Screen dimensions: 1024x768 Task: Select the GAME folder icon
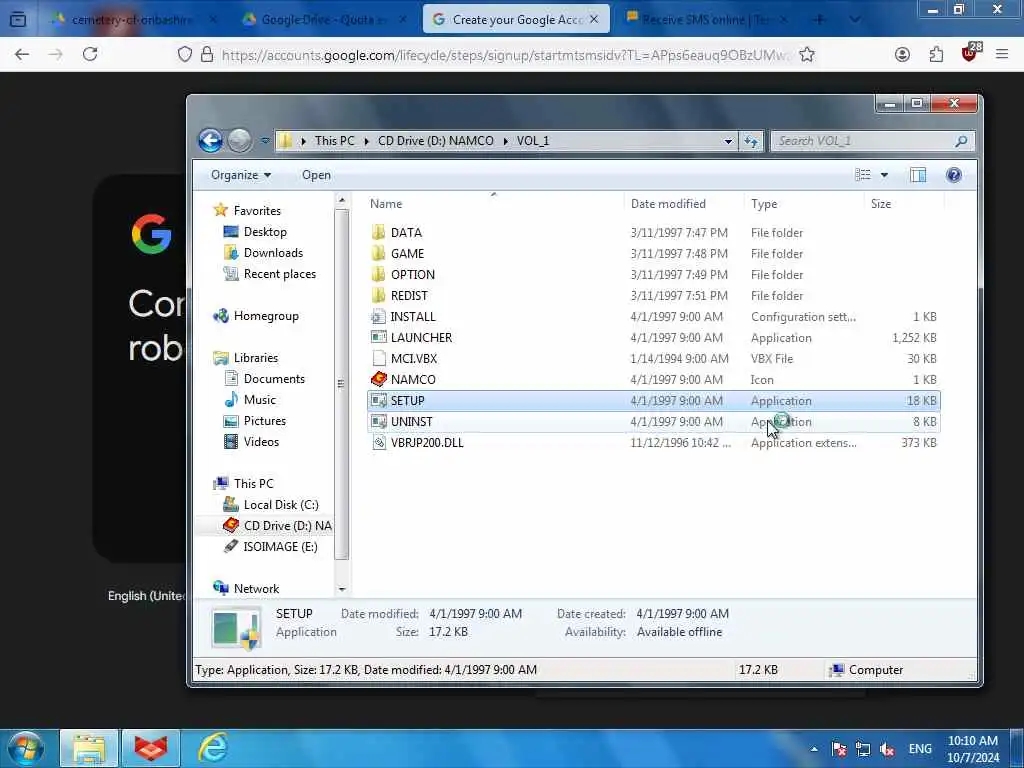click(x=379, y=253)
